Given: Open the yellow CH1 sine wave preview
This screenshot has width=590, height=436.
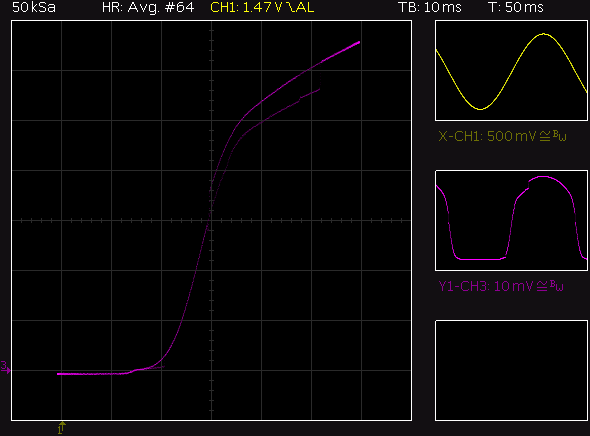Looking at the screenshot, I should pos(511,71).
